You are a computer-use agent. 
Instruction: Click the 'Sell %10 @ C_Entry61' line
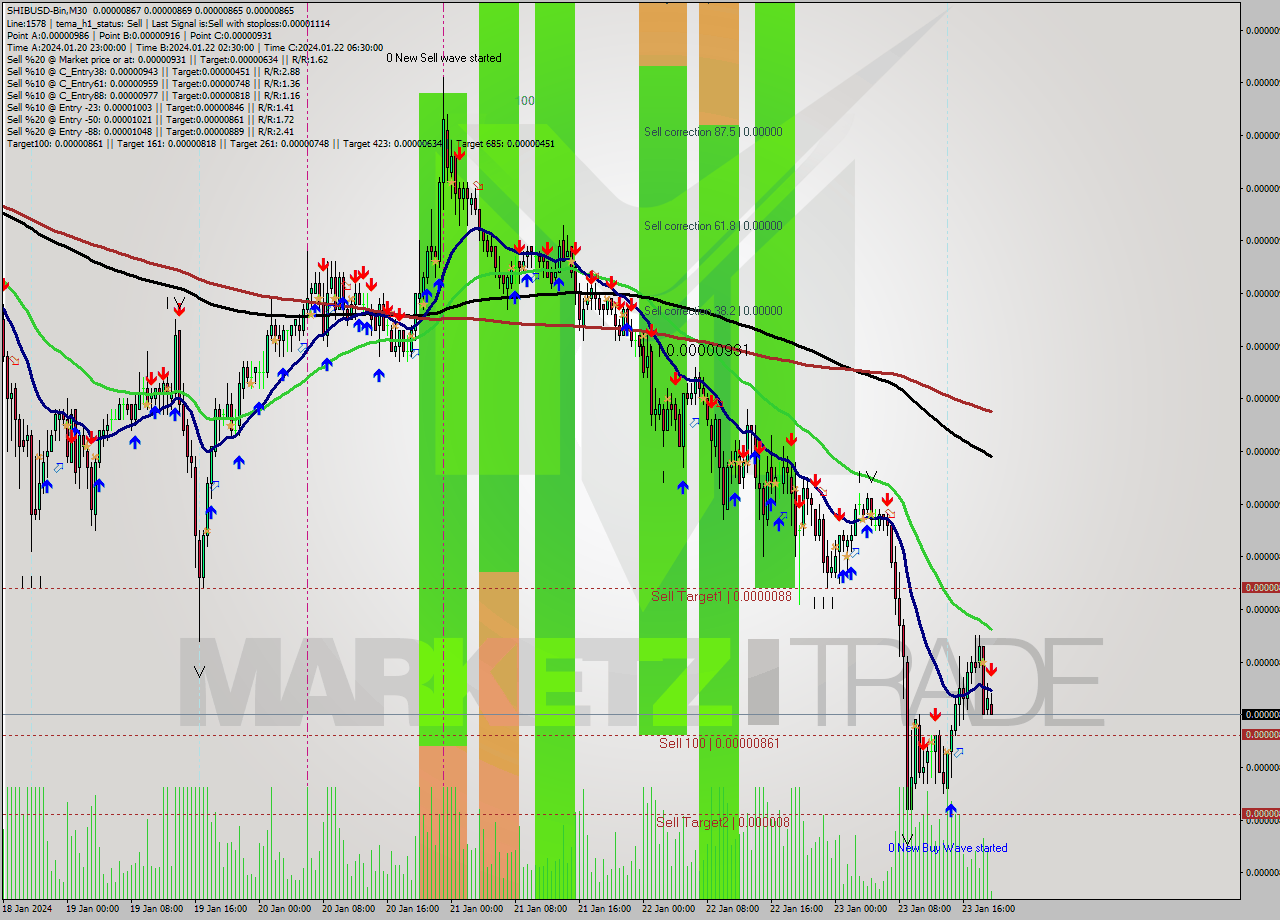pos(153,83)
